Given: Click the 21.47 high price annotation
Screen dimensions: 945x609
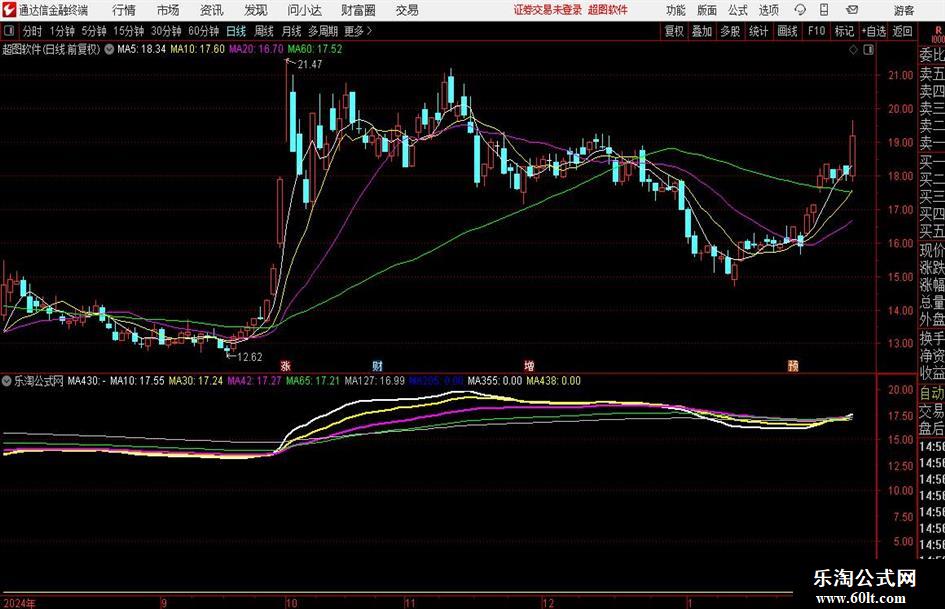Looking at the screenshot, I should click(310, 65).
